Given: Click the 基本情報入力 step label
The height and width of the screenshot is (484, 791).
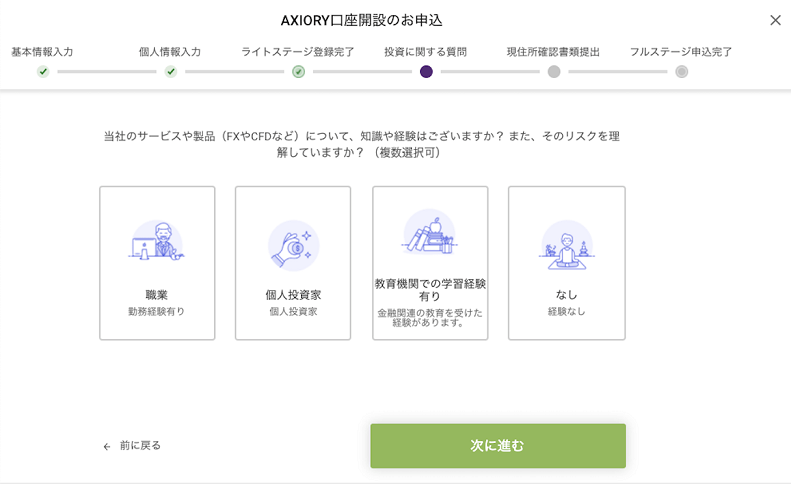Looking at the screenshot, I should 42,52.
